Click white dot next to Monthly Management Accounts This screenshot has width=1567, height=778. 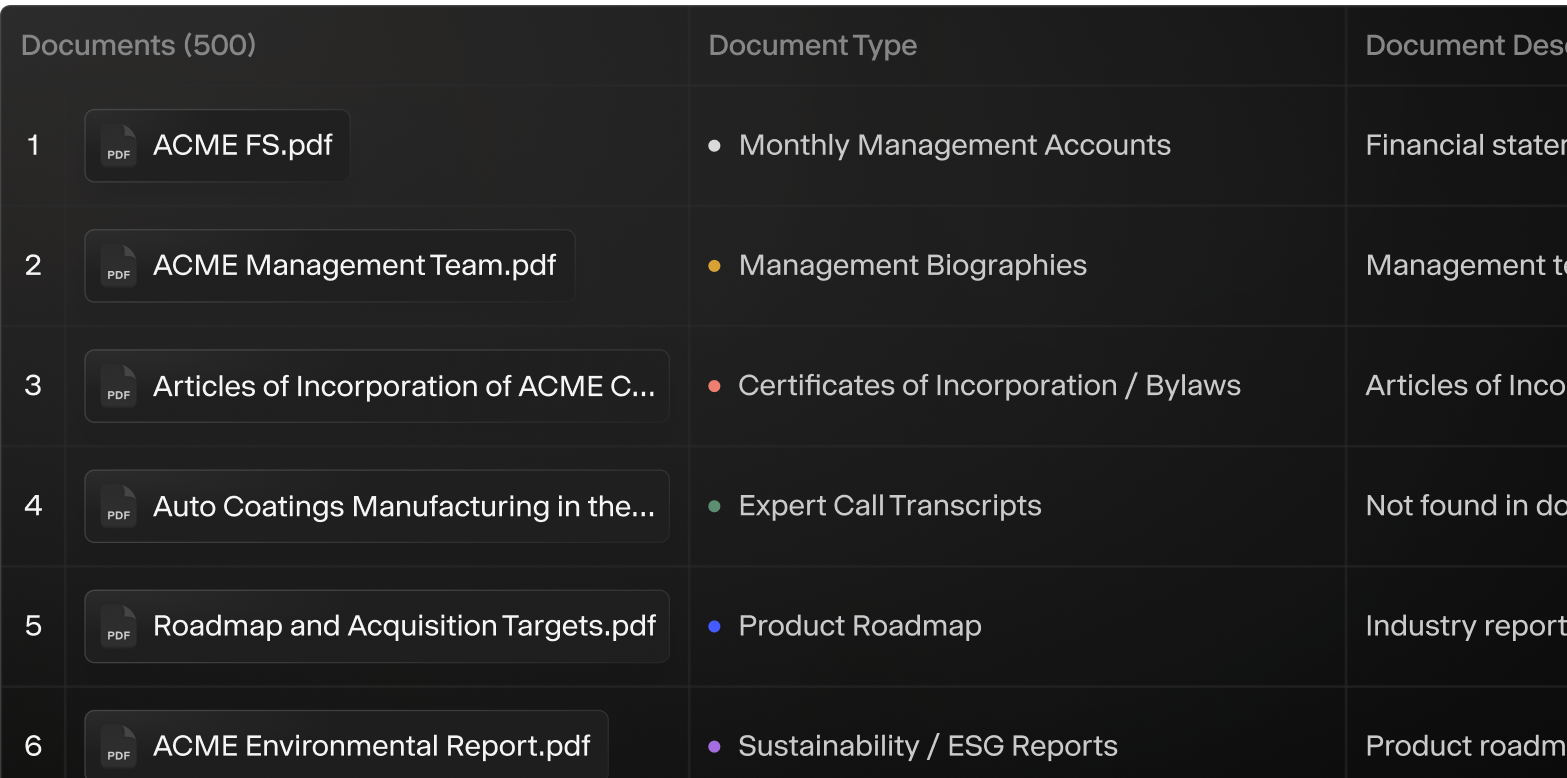(x=714, y=146)
